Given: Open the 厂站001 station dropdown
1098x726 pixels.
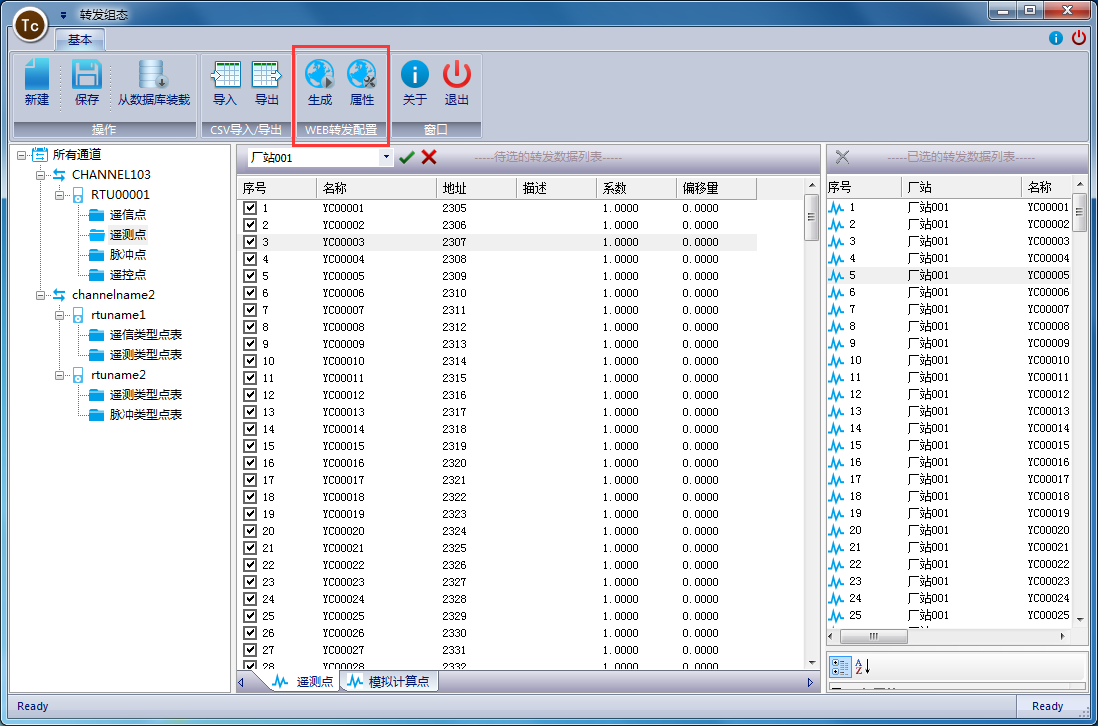Looking at the screenshot, I should click(386, 158).
